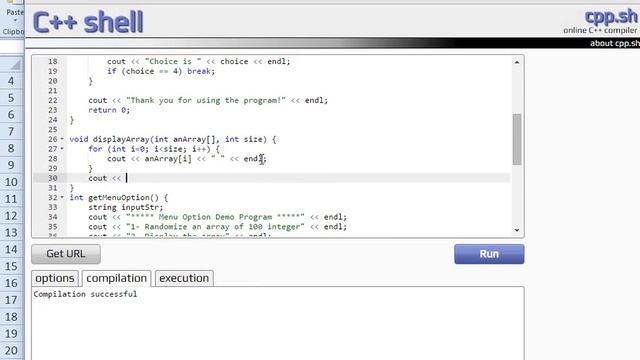Click line number 30 in gutter
The height and width of the screenshot is (360, 640).
pos(53,178)
